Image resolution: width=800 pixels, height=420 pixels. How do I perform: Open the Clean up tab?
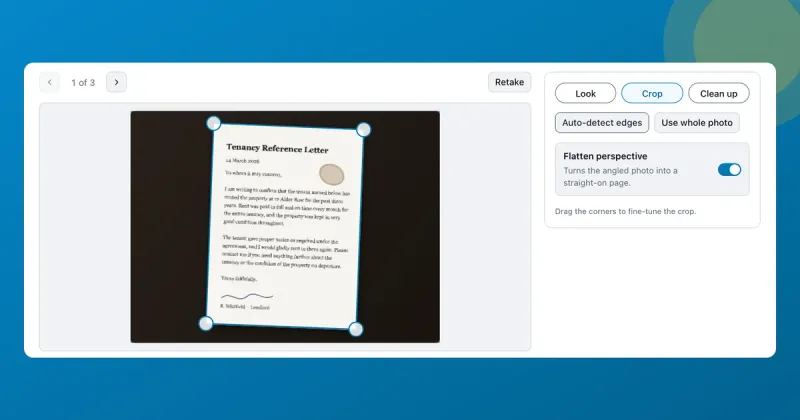pos(718,93)
